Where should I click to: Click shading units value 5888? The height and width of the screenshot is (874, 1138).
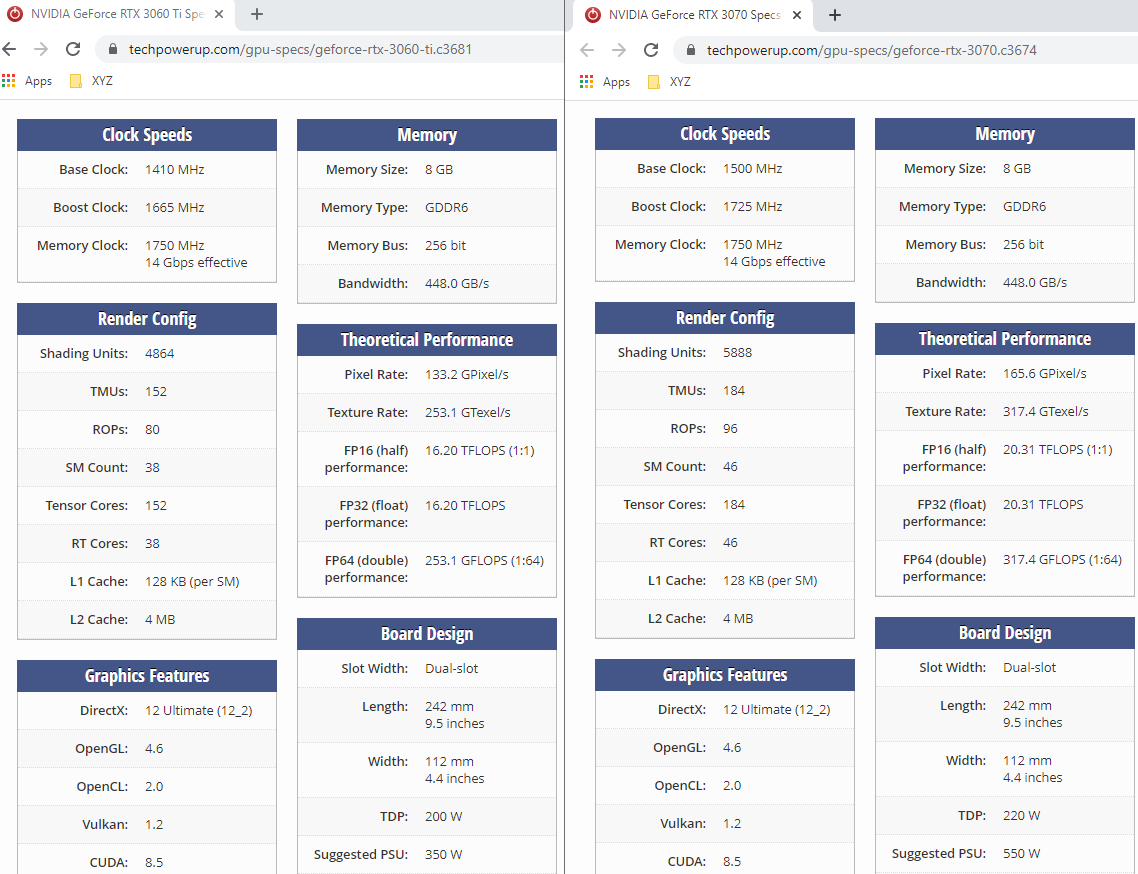click(x=737, y=353)
